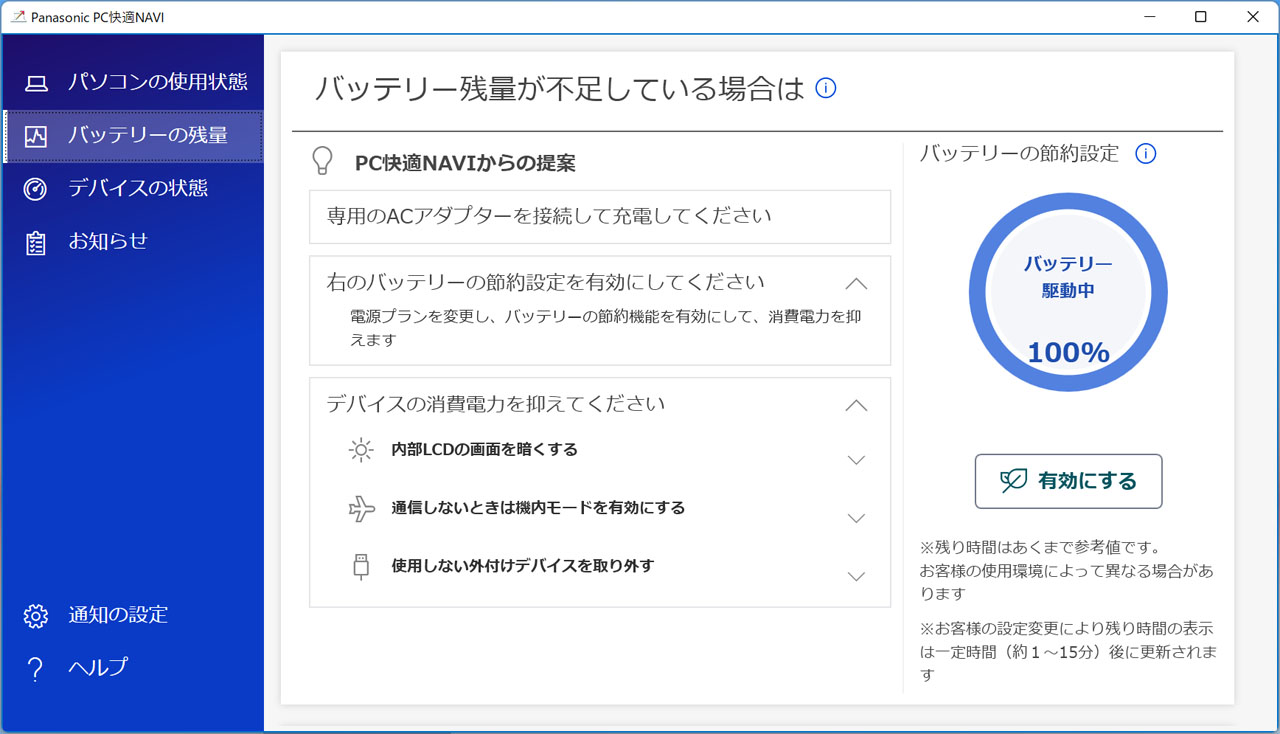Click the light bulb icon beside PC快適NAVIからの提案
Image resolution: width=1280 pixels, height=734 pixels.
click(x=322, y=162)
